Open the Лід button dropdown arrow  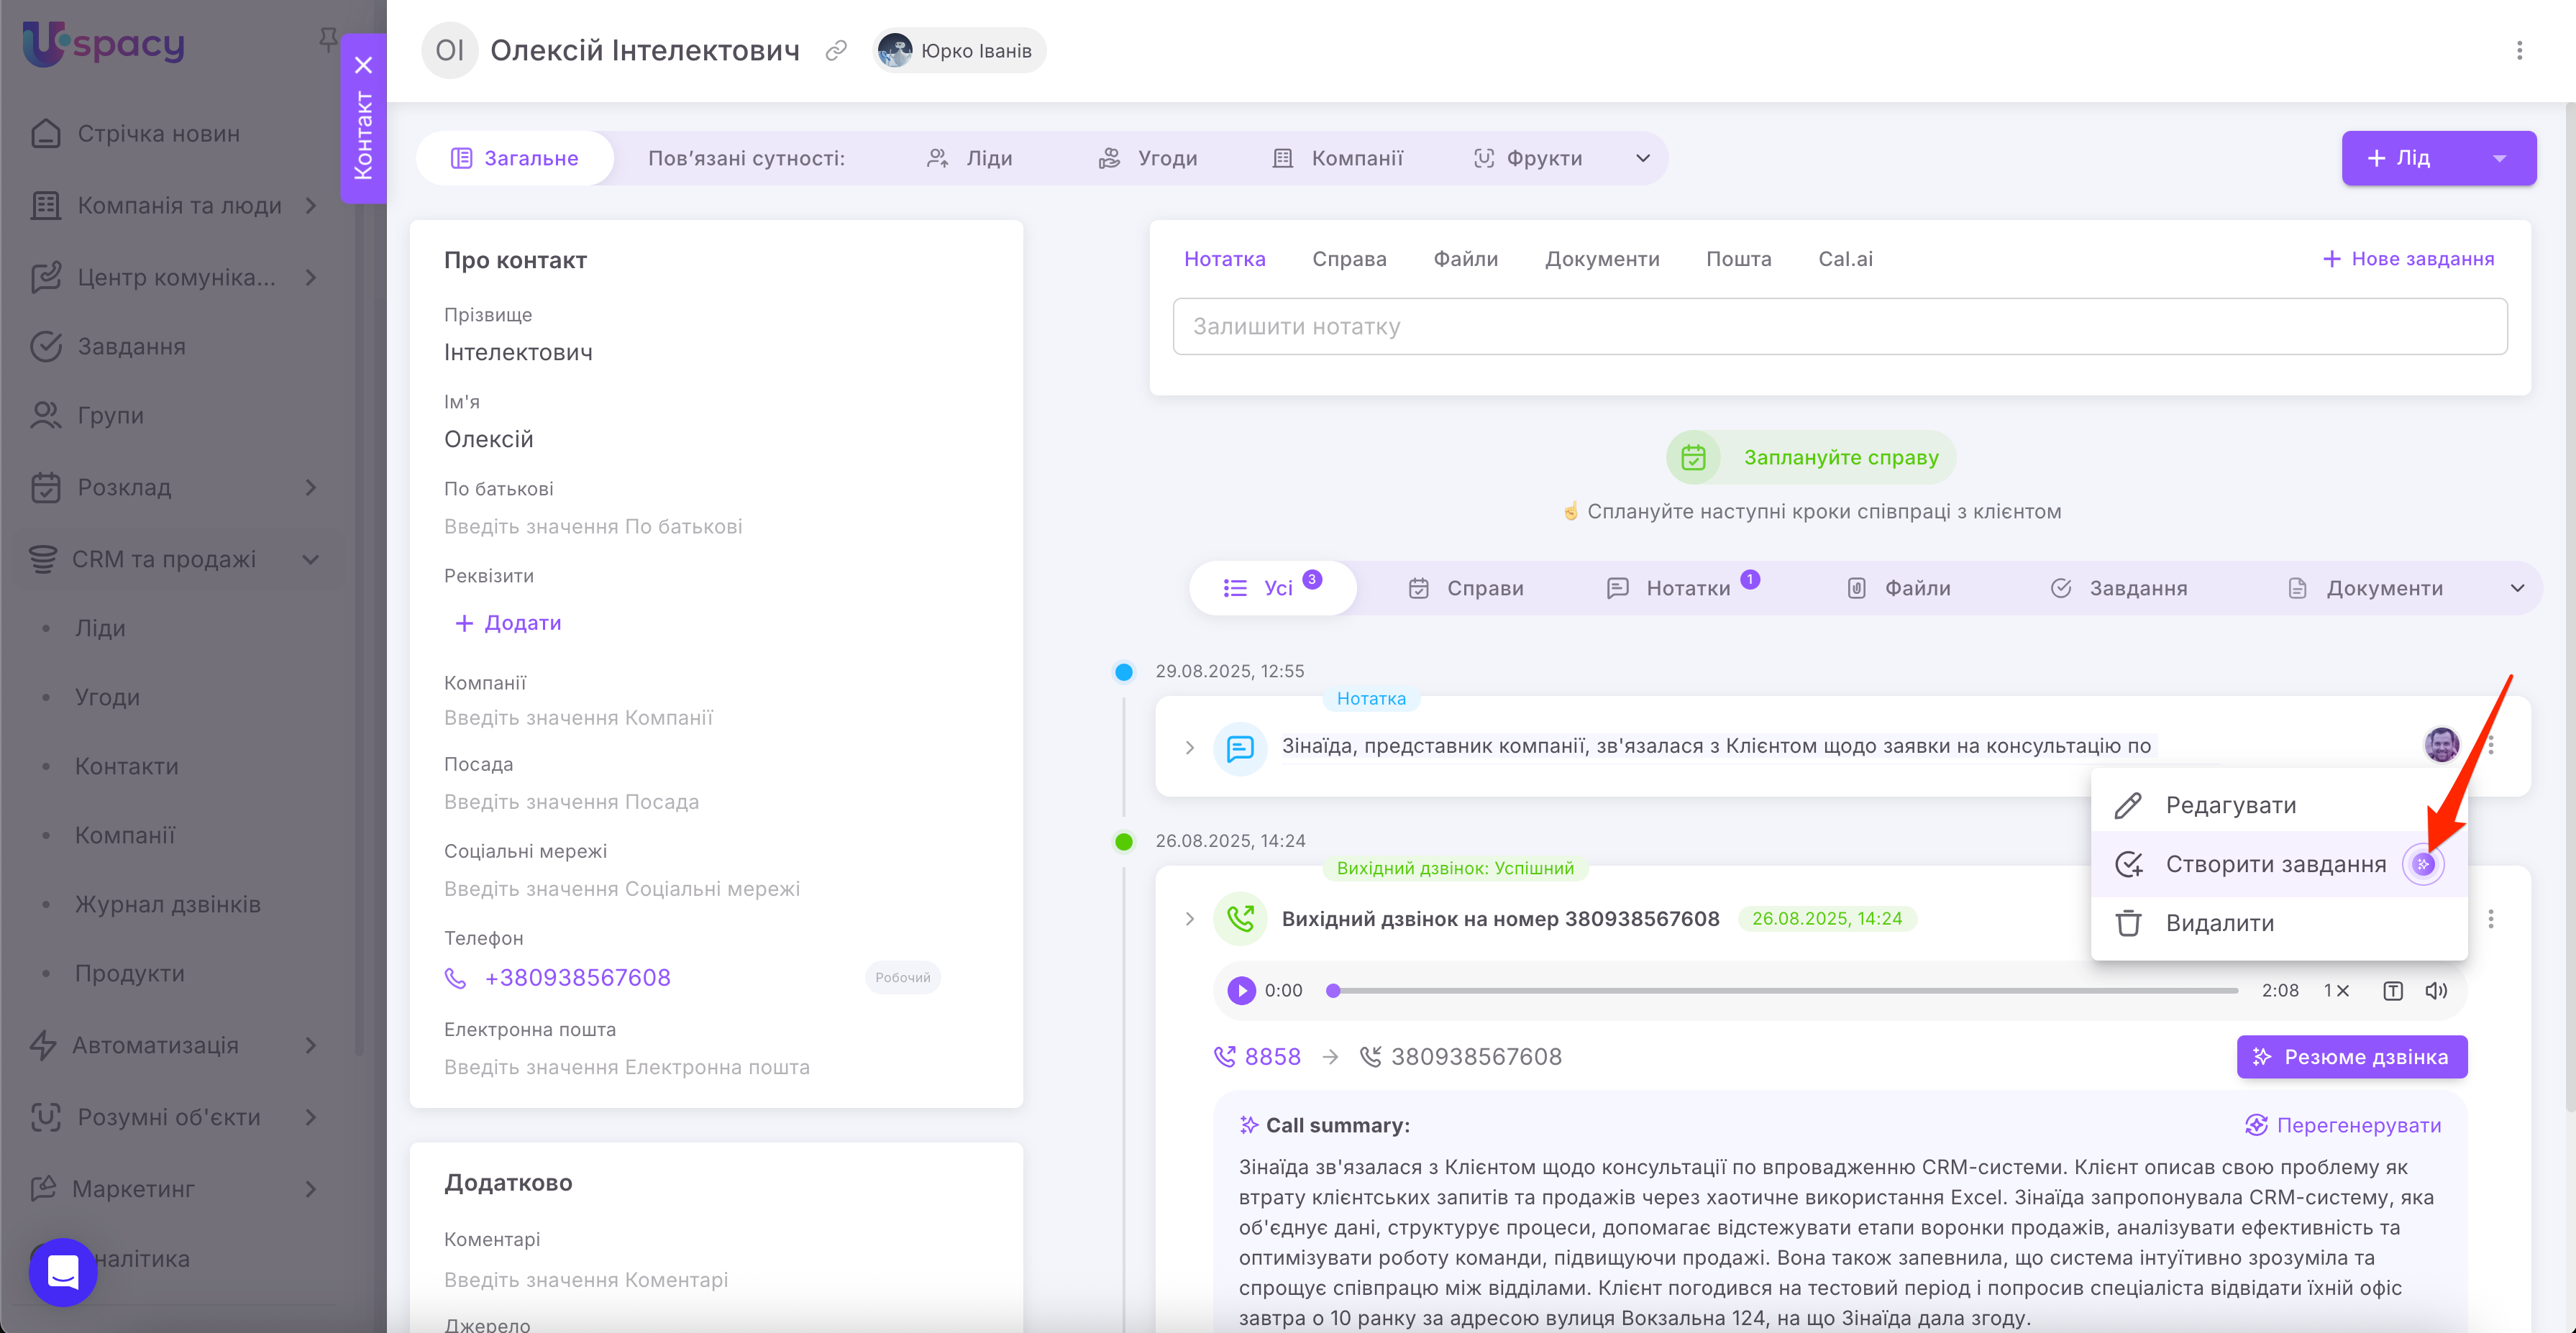point(2499,158)
